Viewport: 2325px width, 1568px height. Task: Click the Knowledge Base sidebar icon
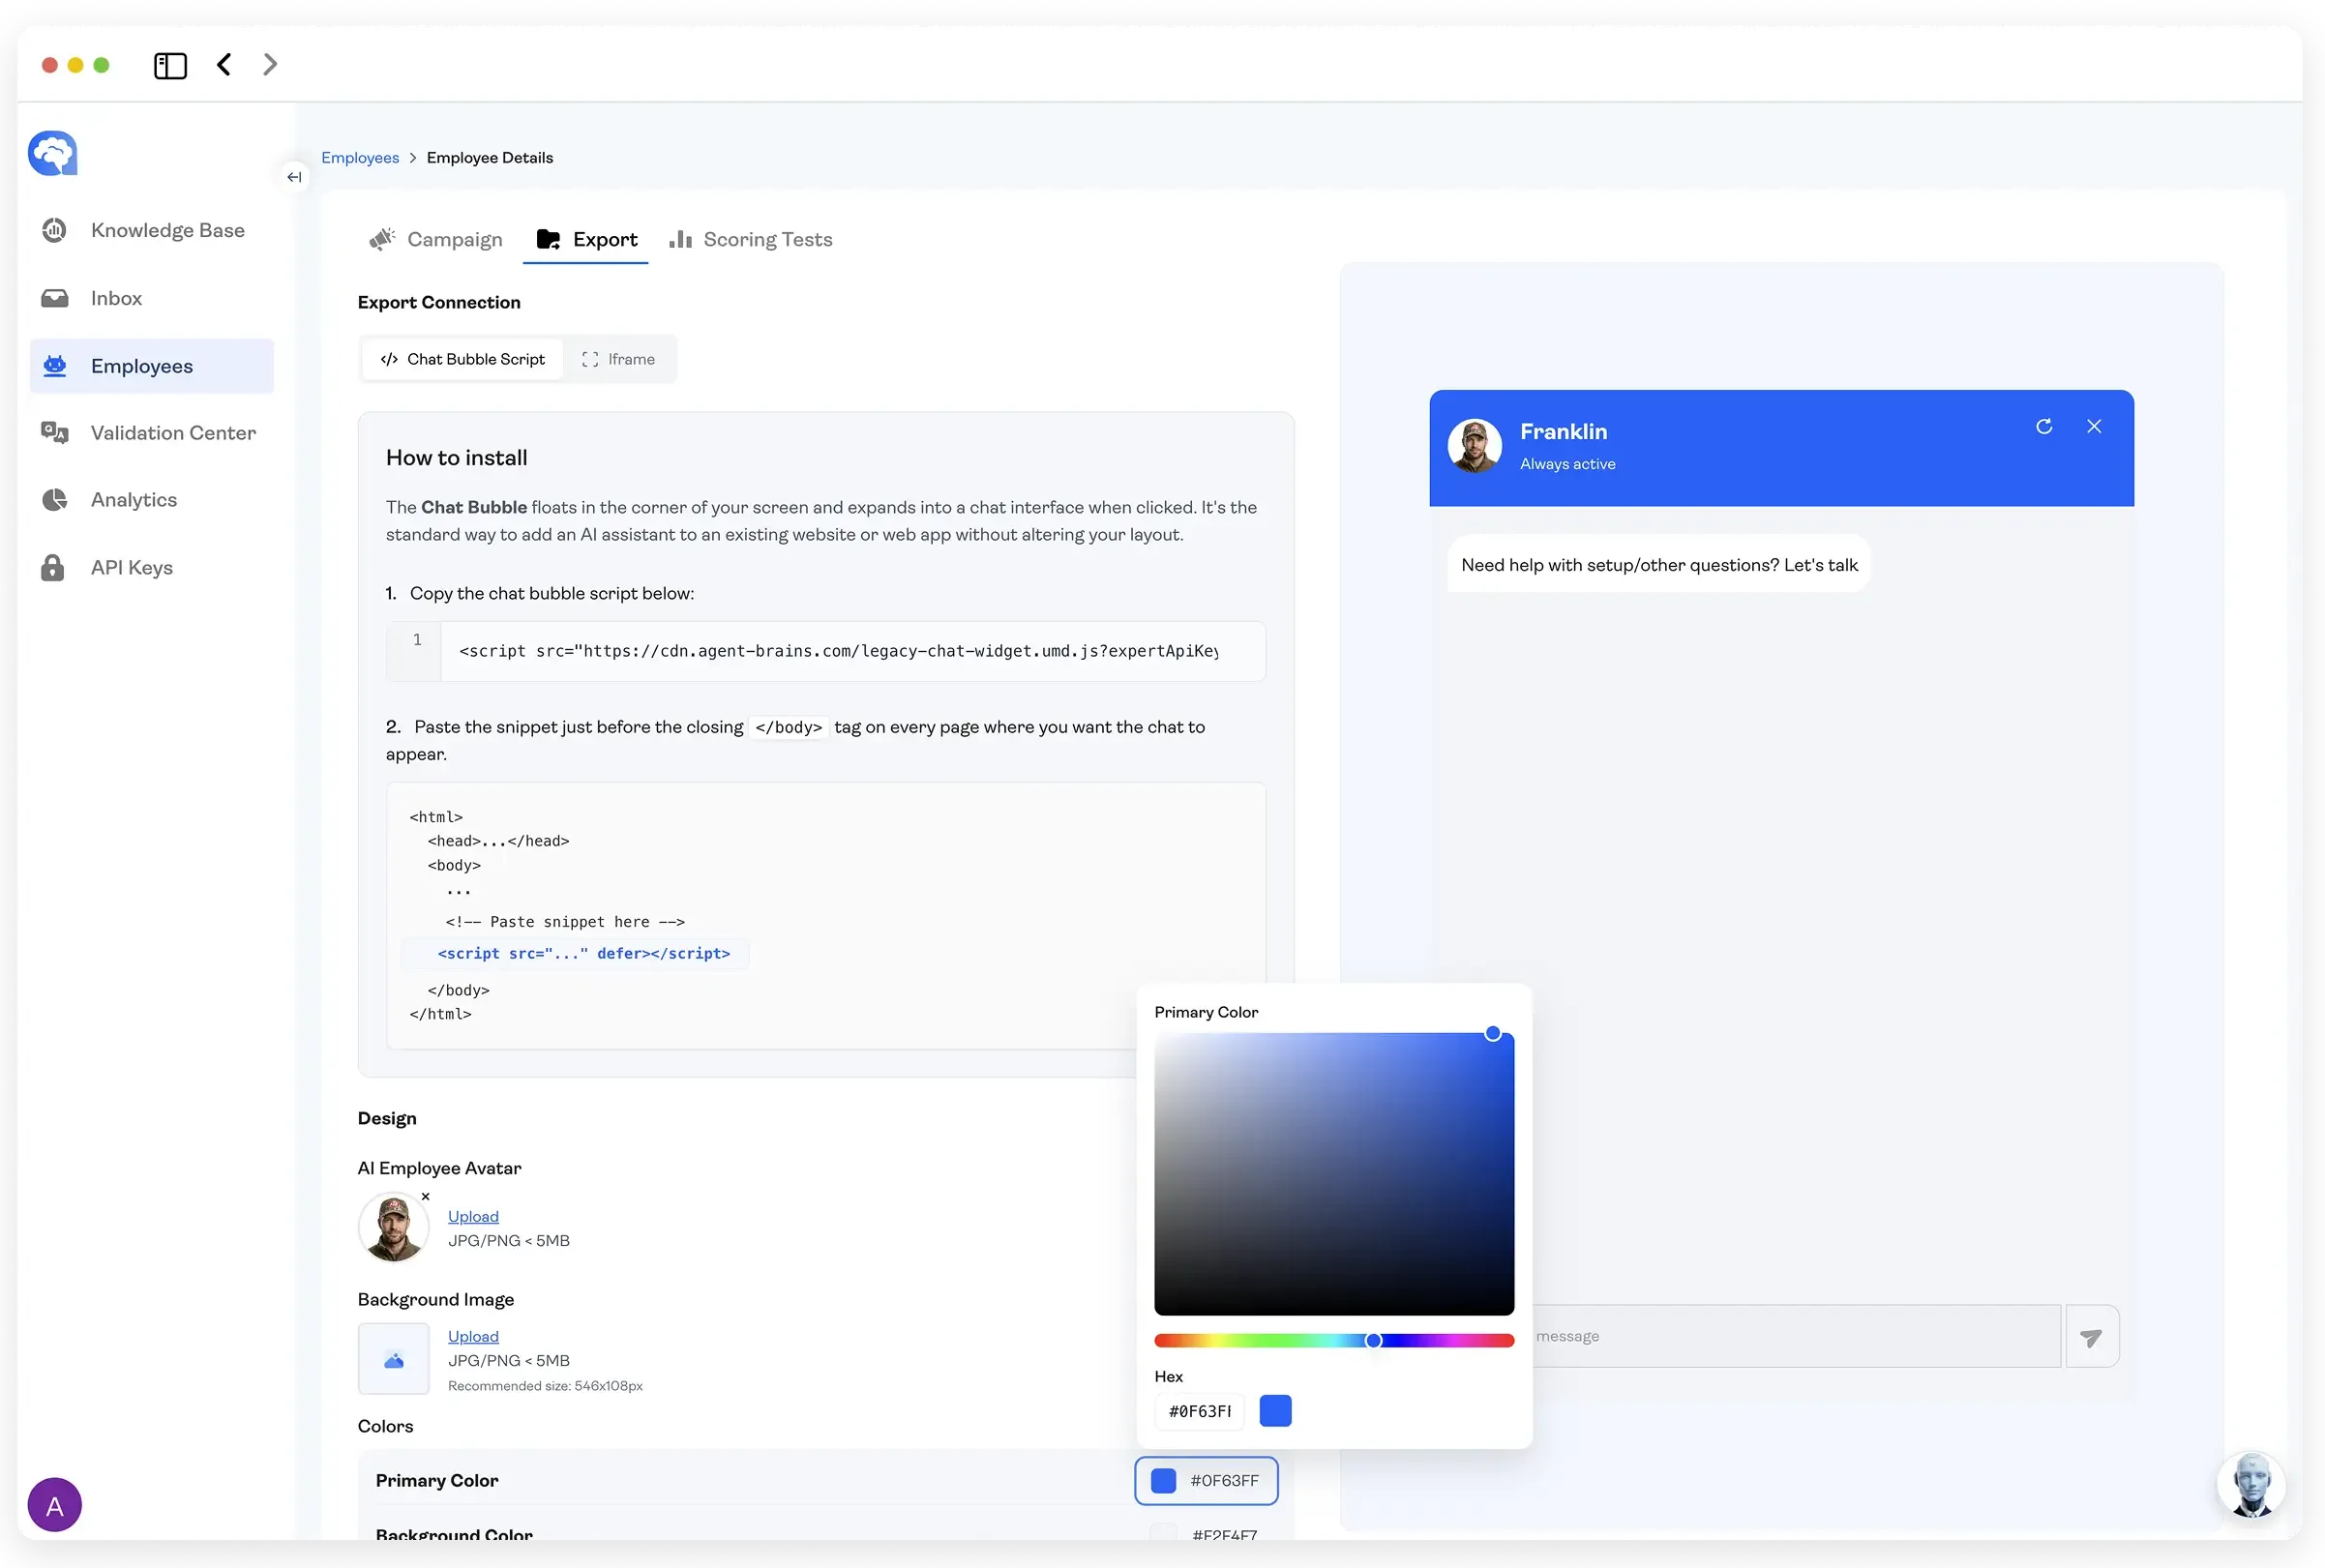point(54,230)
